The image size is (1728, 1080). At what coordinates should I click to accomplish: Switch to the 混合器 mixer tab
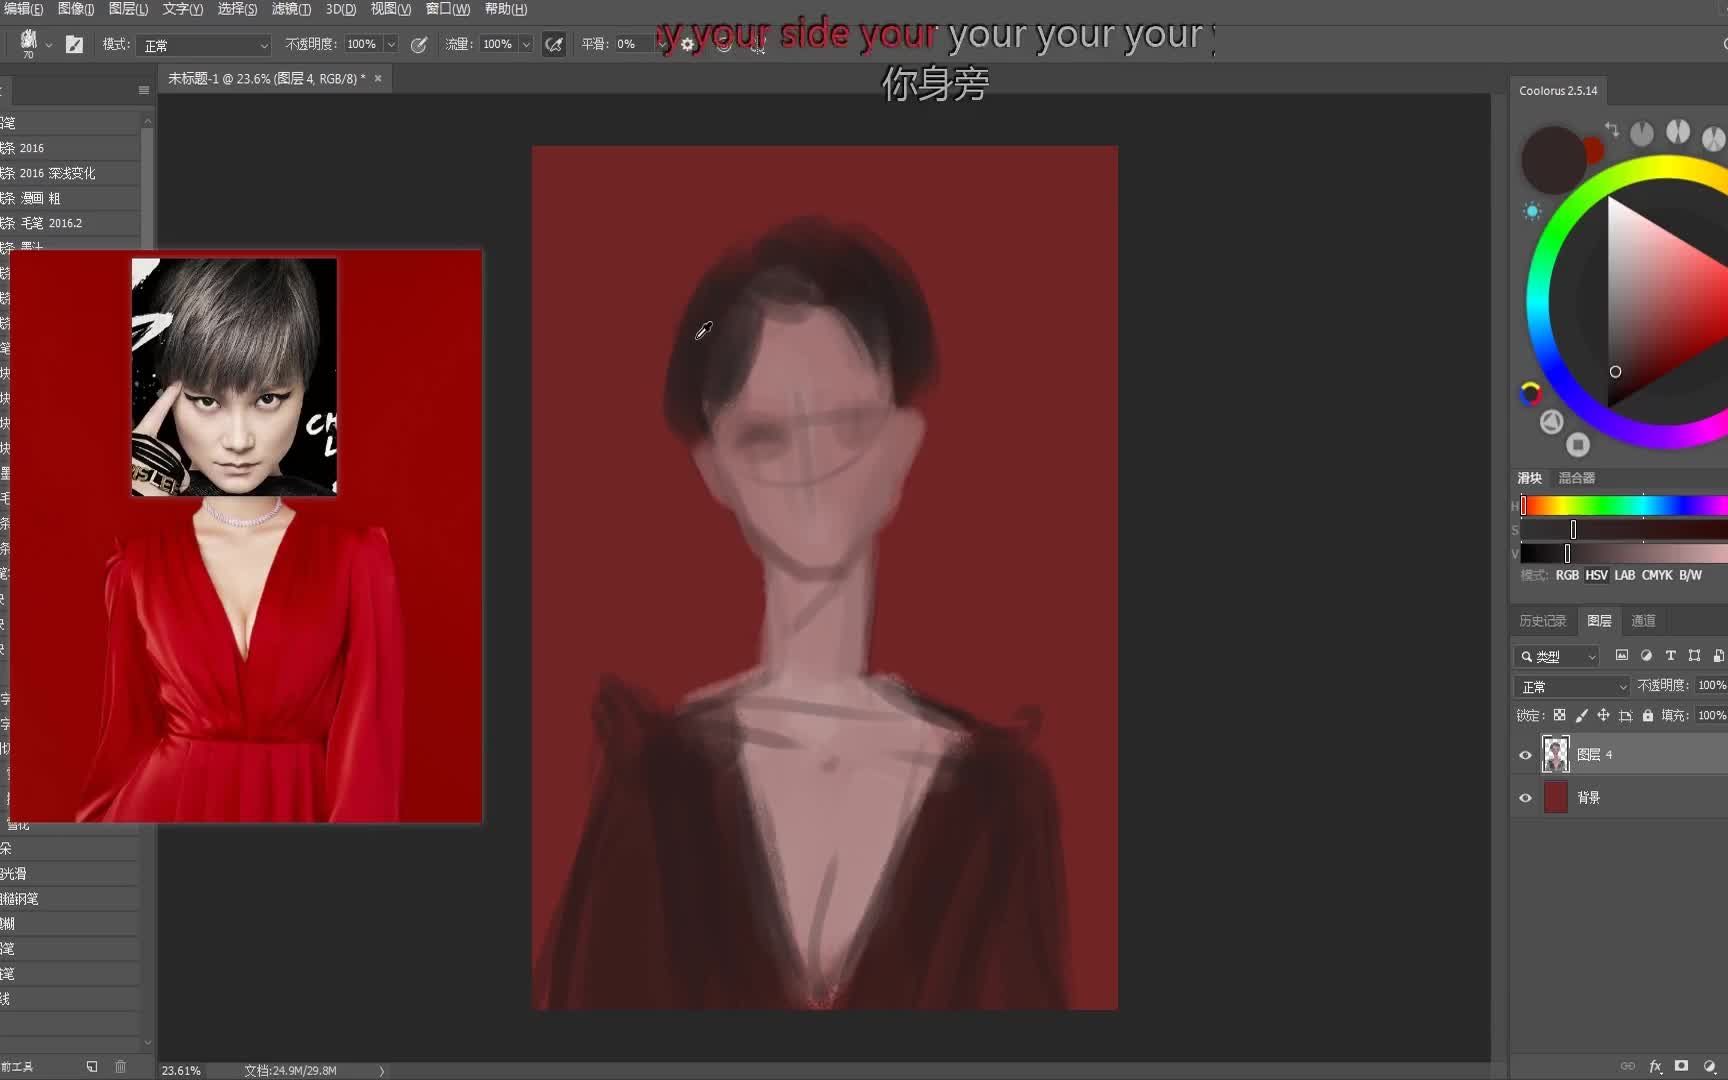pyautogui.click(x=1576, y=478)
